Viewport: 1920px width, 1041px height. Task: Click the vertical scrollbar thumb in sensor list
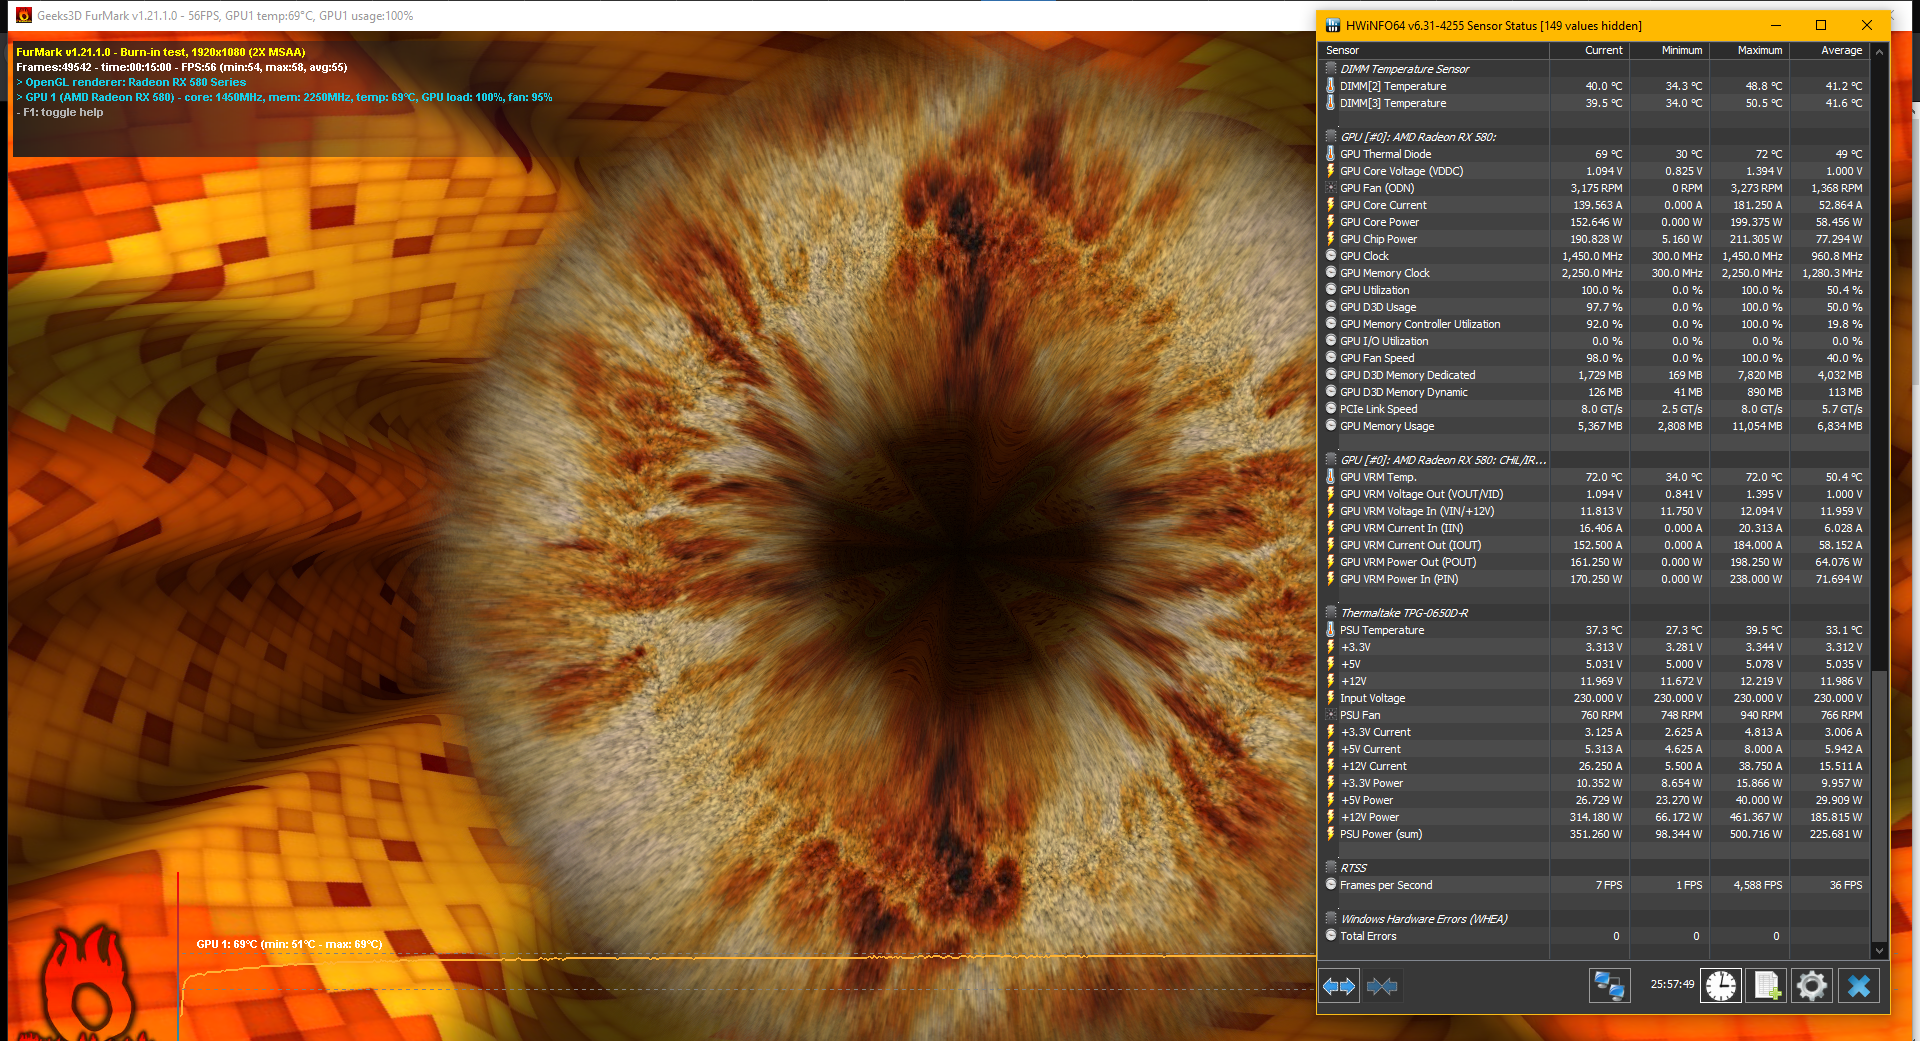click(1879, 805)
